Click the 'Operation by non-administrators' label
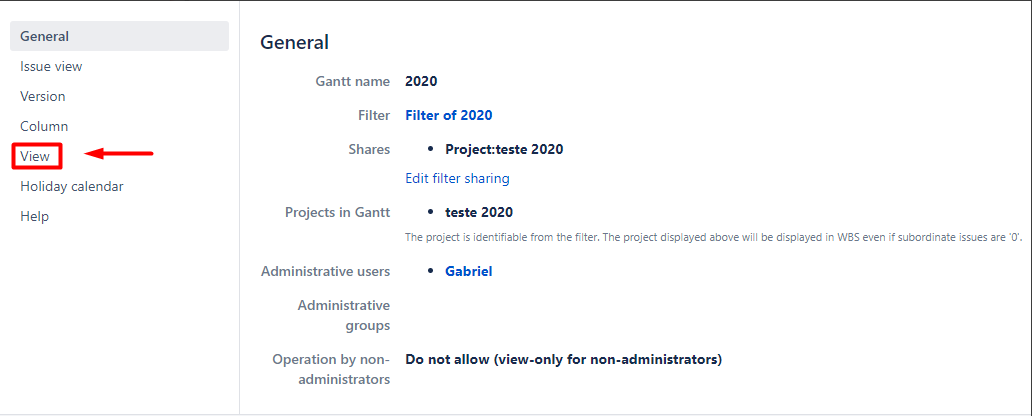 coord(331,369)
